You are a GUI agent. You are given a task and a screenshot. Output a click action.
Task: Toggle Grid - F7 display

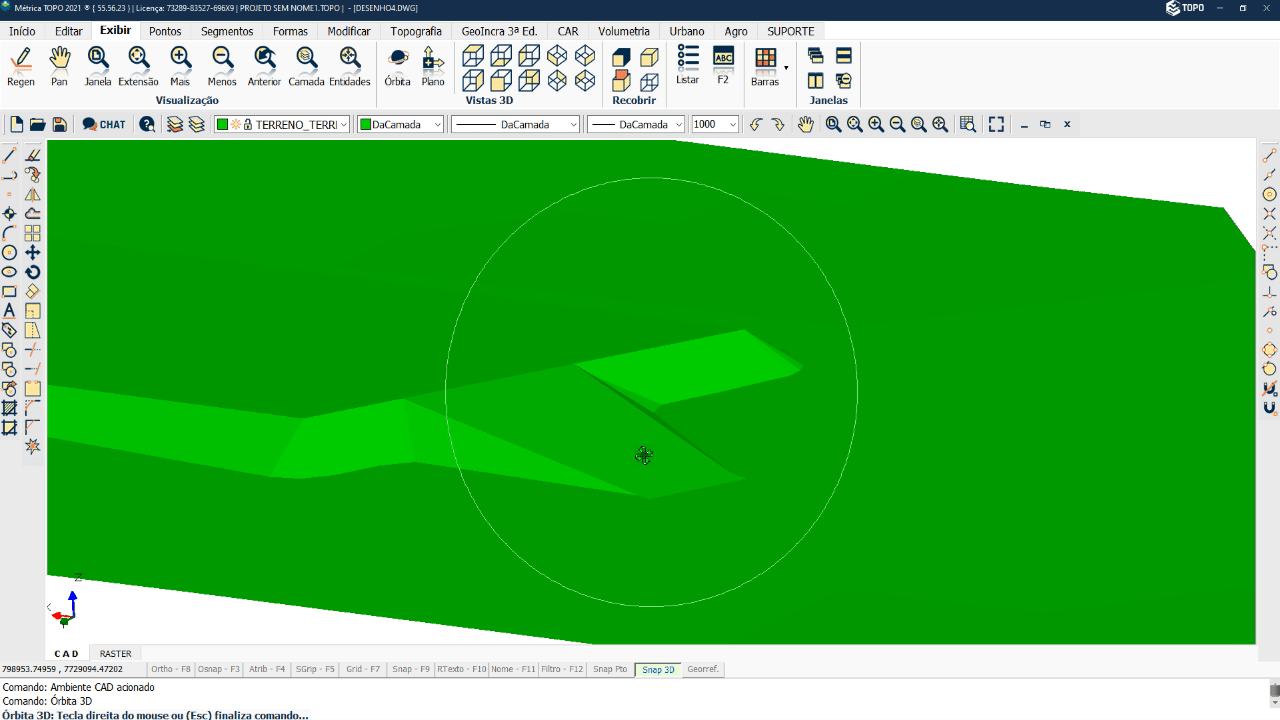[363, 669]
